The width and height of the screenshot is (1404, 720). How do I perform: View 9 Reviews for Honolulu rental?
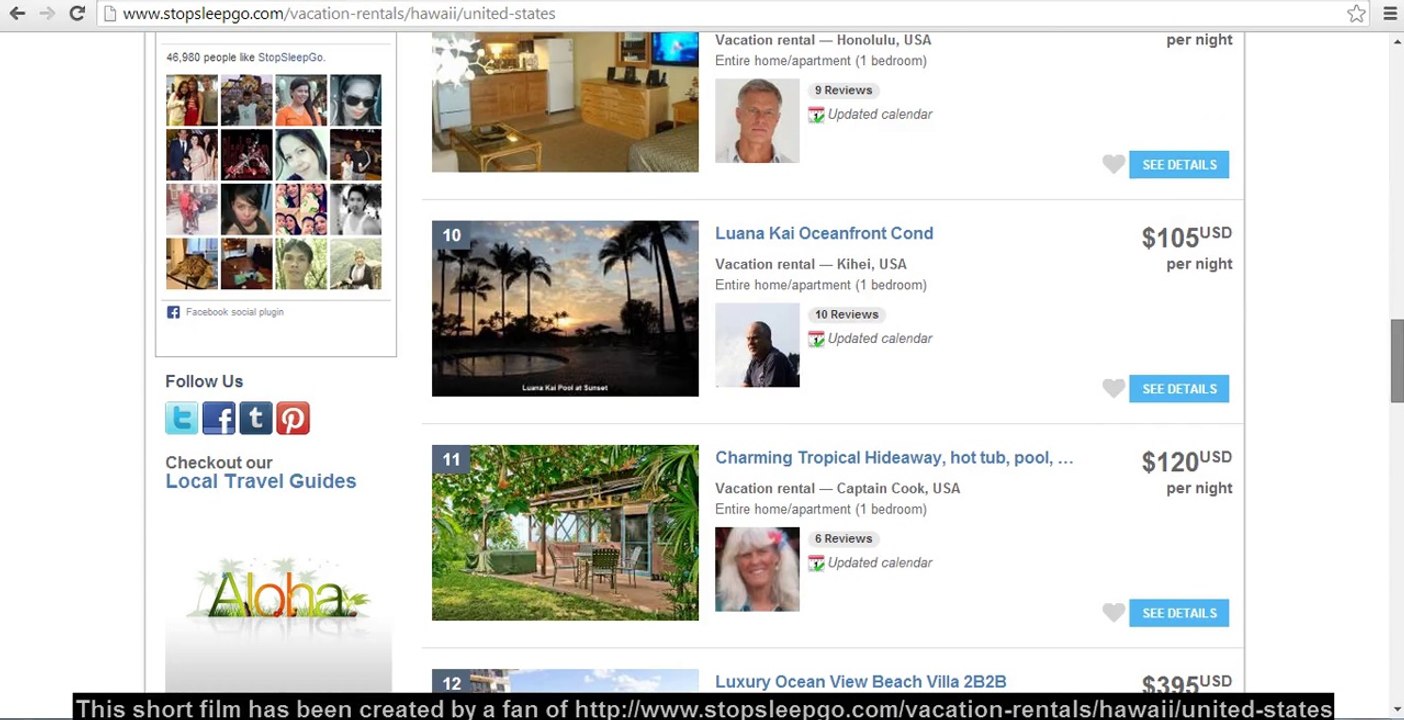[x=844, y=90]
